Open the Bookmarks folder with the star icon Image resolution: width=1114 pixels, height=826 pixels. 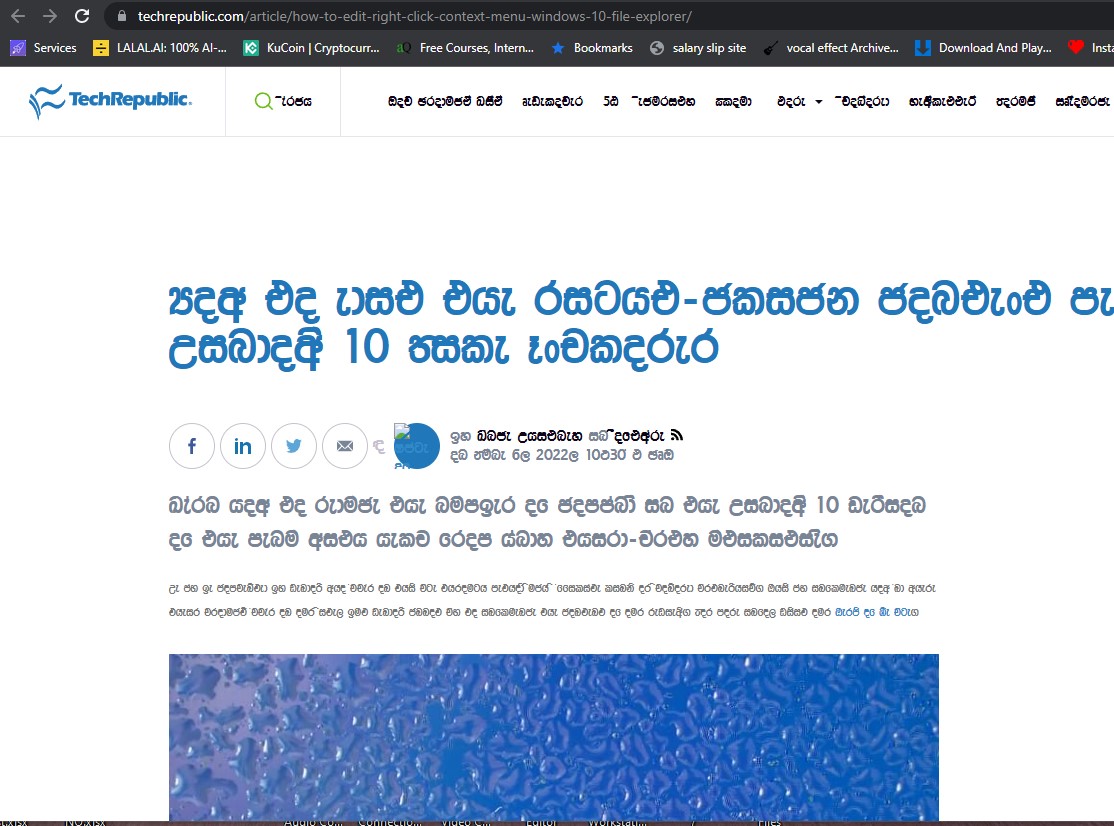click(592, 48)
